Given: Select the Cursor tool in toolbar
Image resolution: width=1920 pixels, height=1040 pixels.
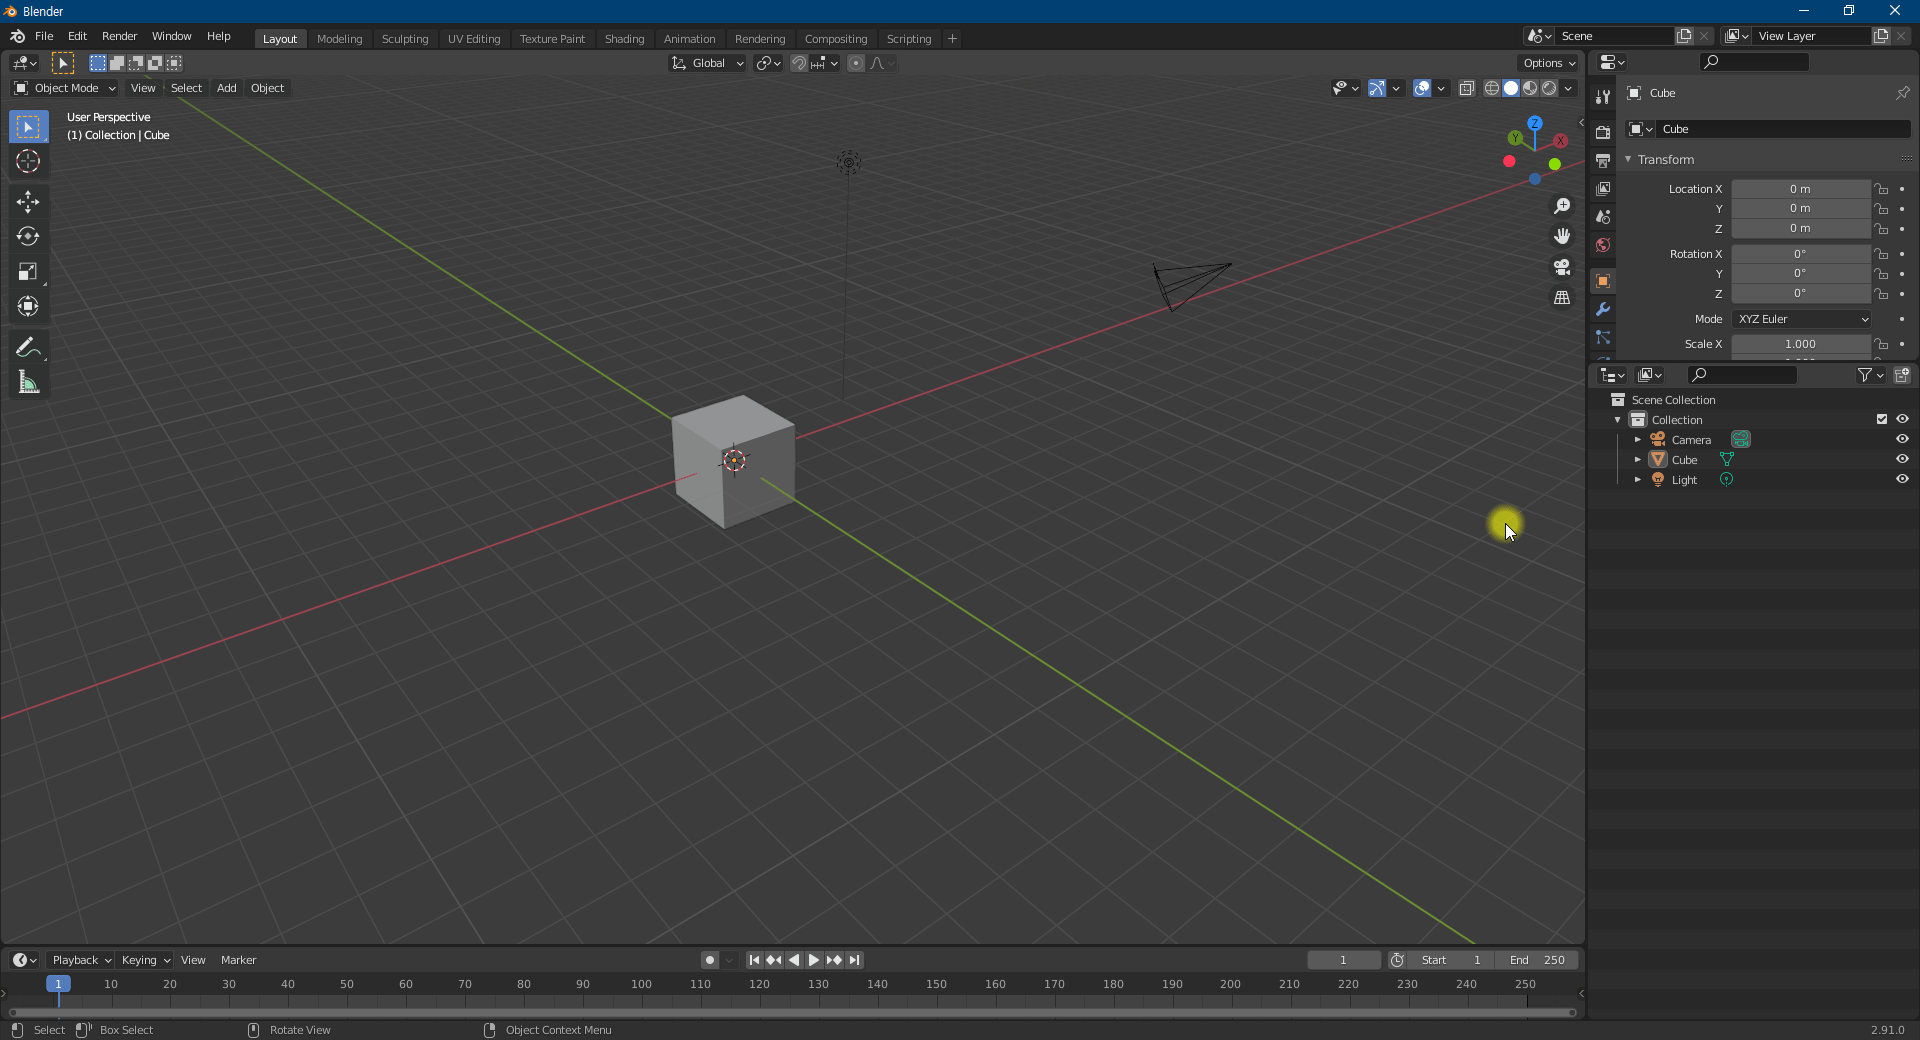Looking at the screenshot, I should click(28, 161).
